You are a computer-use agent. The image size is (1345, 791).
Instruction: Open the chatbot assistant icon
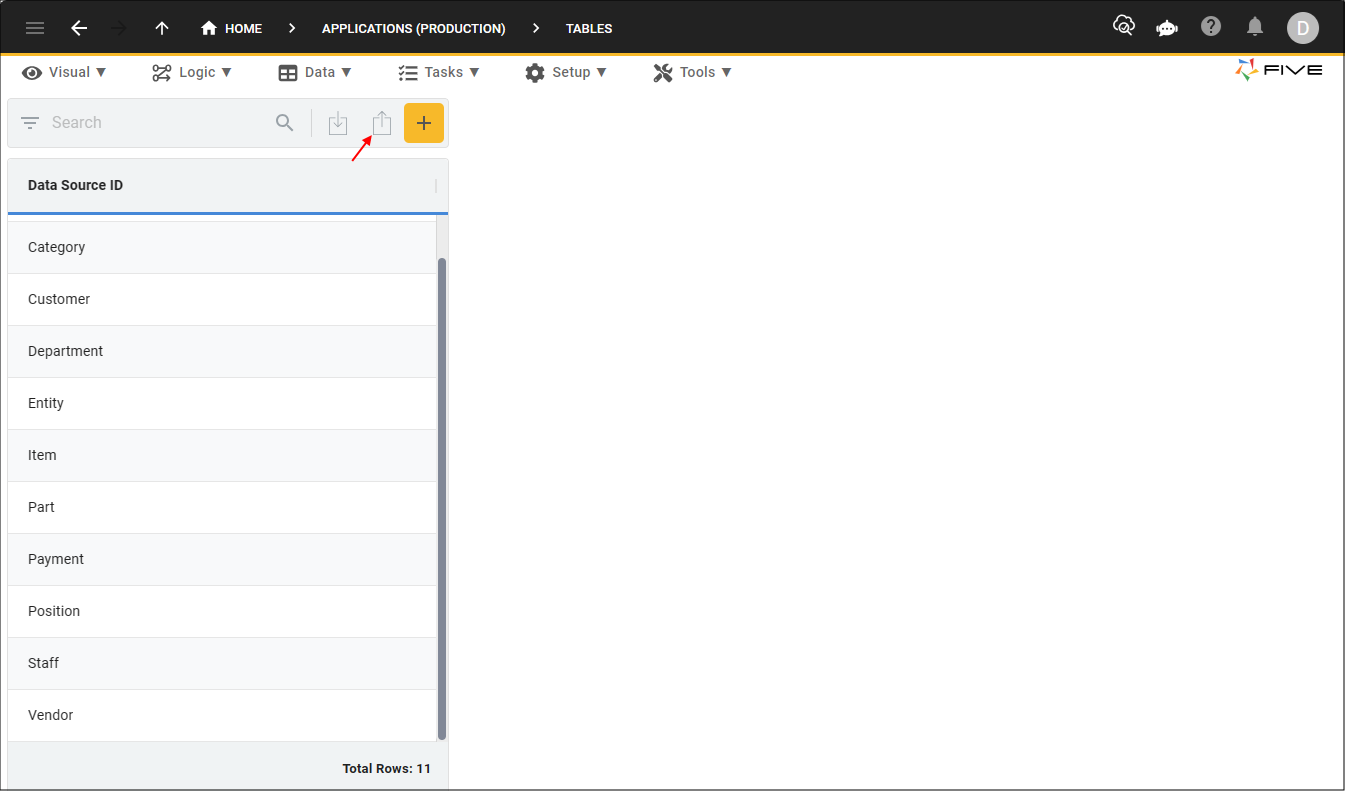tap(1167, 27)
